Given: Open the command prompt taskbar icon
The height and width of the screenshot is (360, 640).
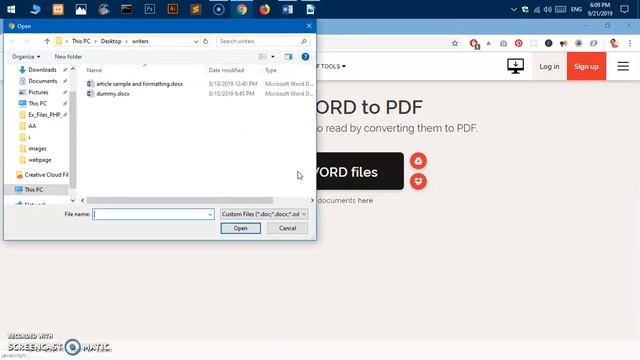Looking at the screenshot, I should (127, 9).
